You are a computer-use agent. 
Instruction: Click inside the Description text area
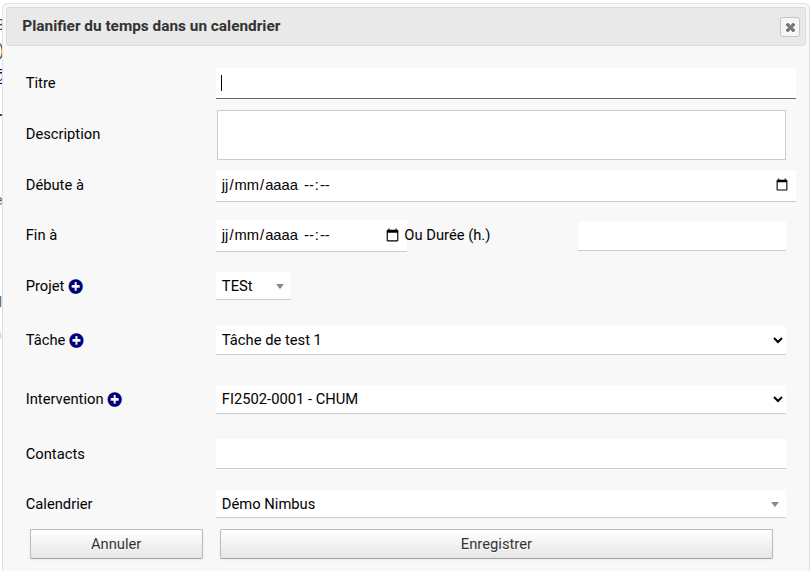500,134
